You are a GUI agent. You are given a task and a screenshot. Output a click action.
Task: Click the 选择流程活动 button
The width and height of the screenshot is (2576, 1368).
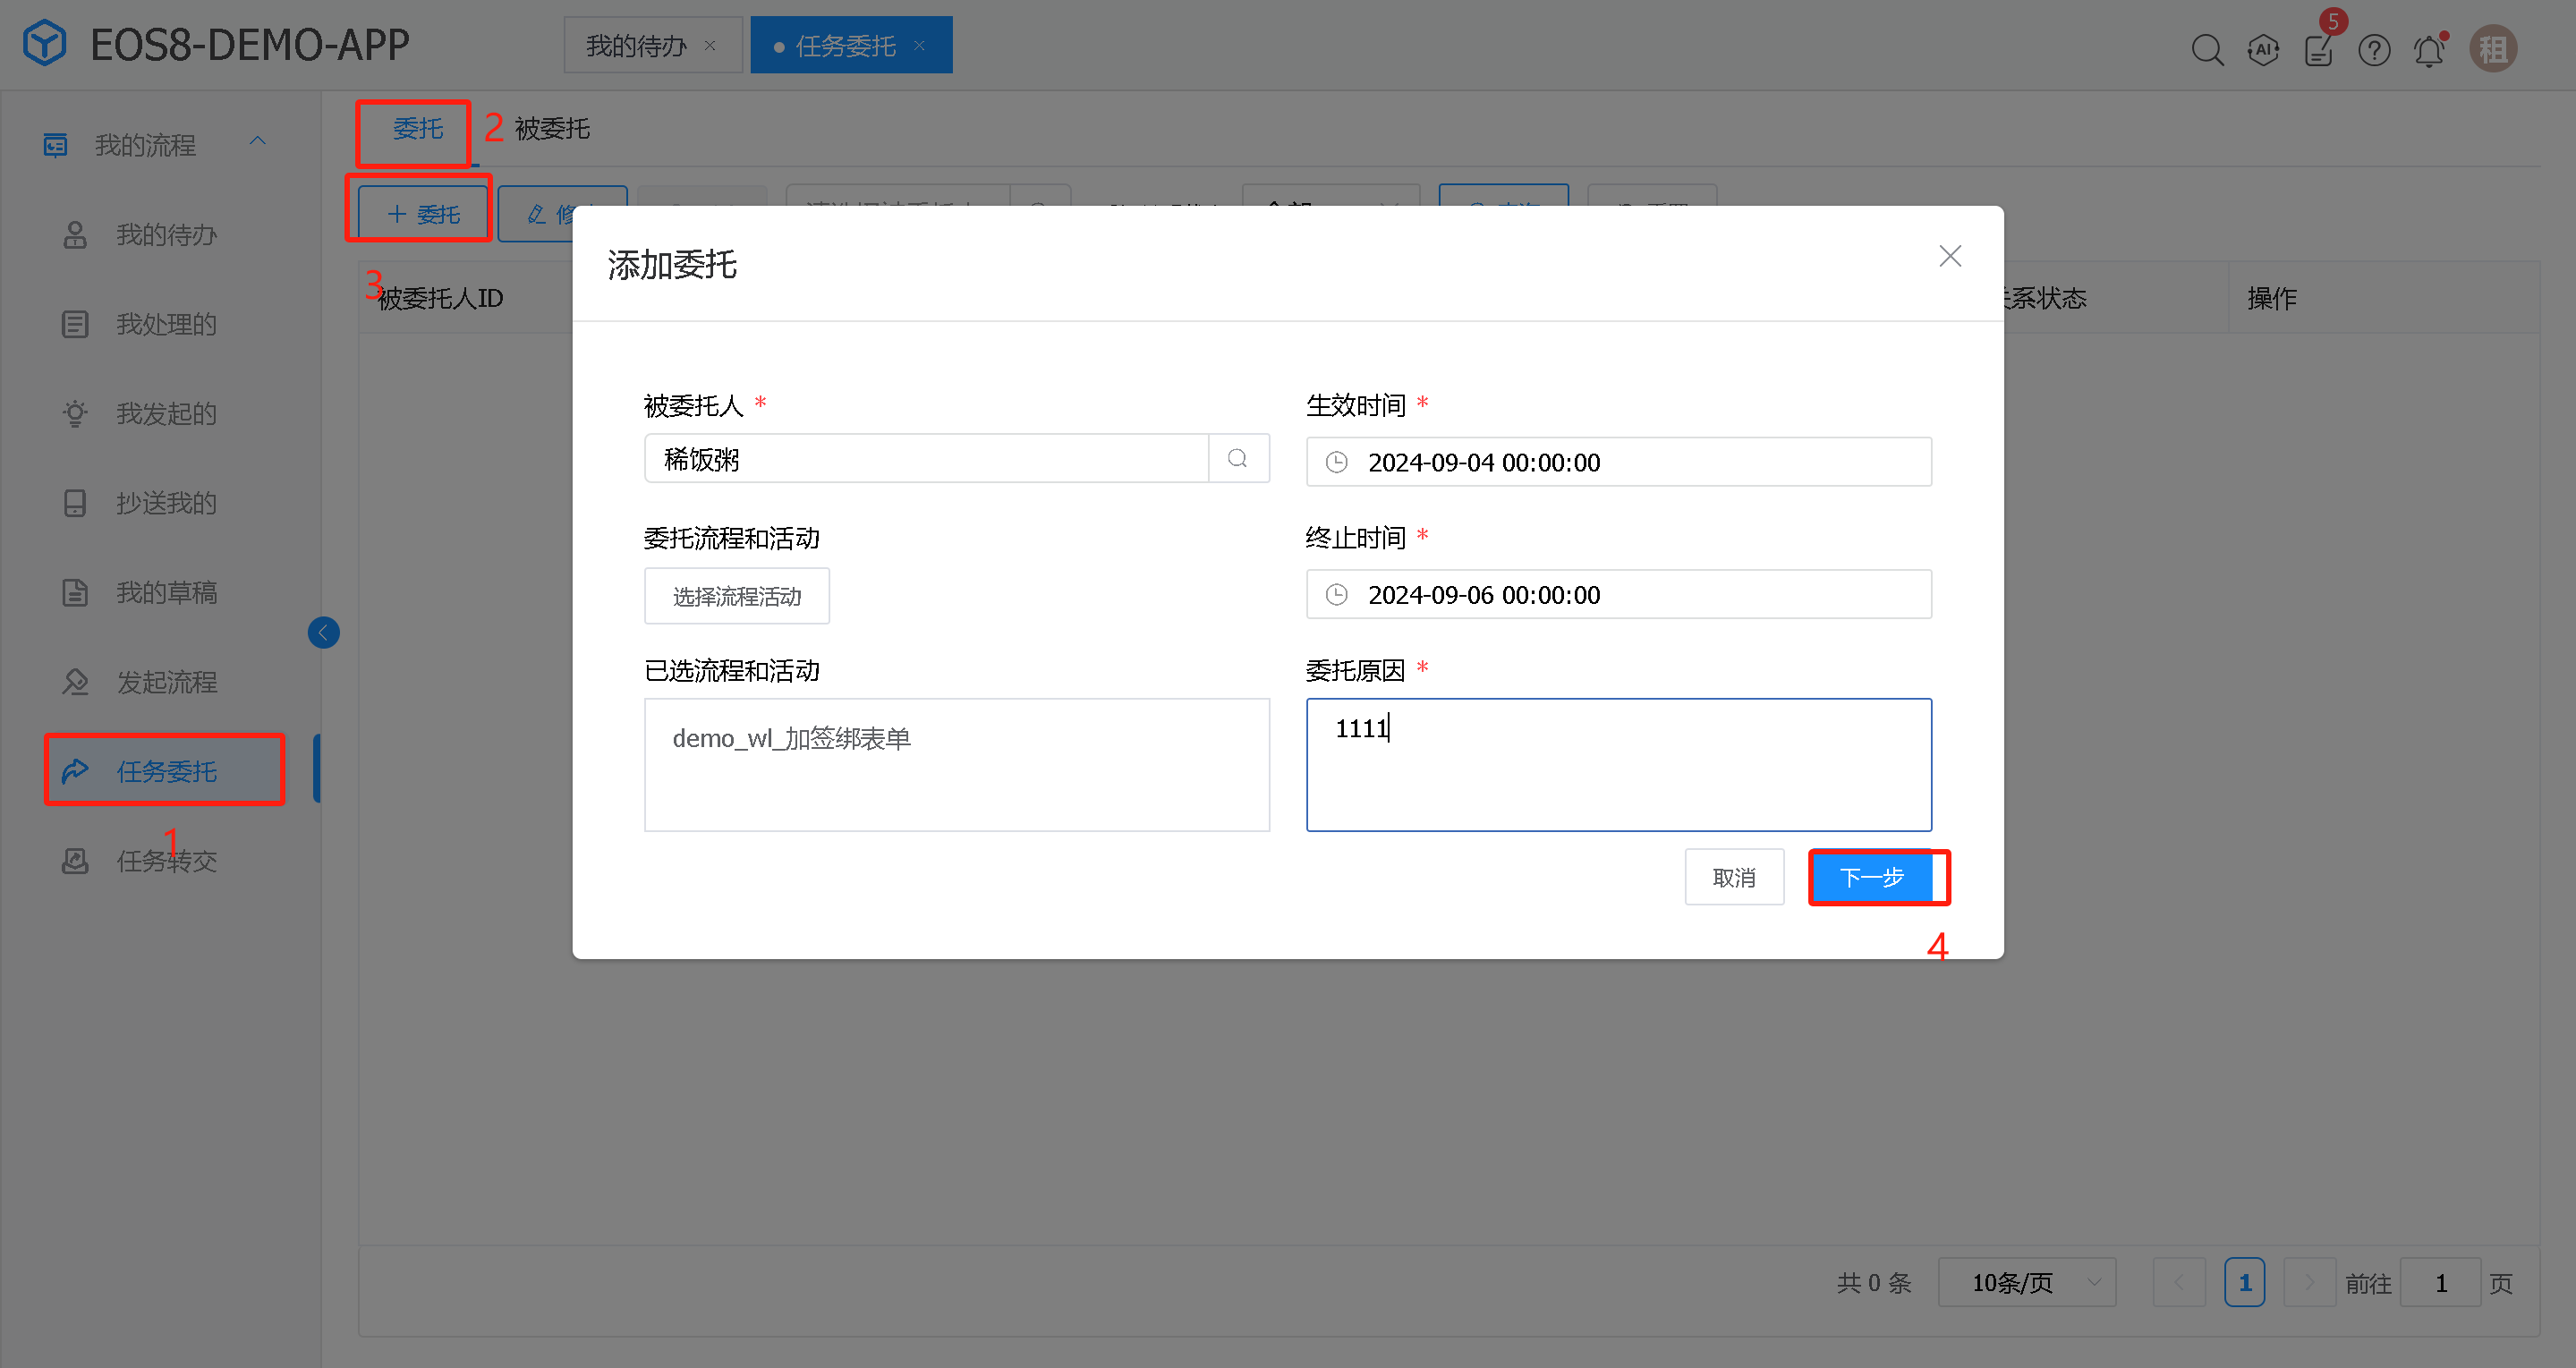pyautogui.click(x=736, y=597)
